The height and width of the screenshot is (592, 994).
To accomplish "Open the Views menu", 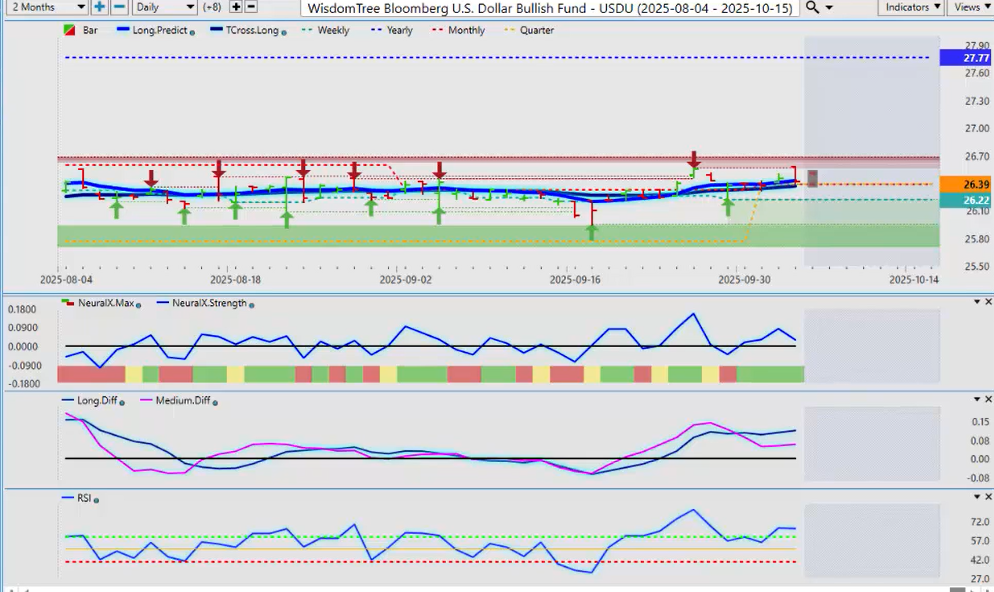I will (x=968, y=7).
